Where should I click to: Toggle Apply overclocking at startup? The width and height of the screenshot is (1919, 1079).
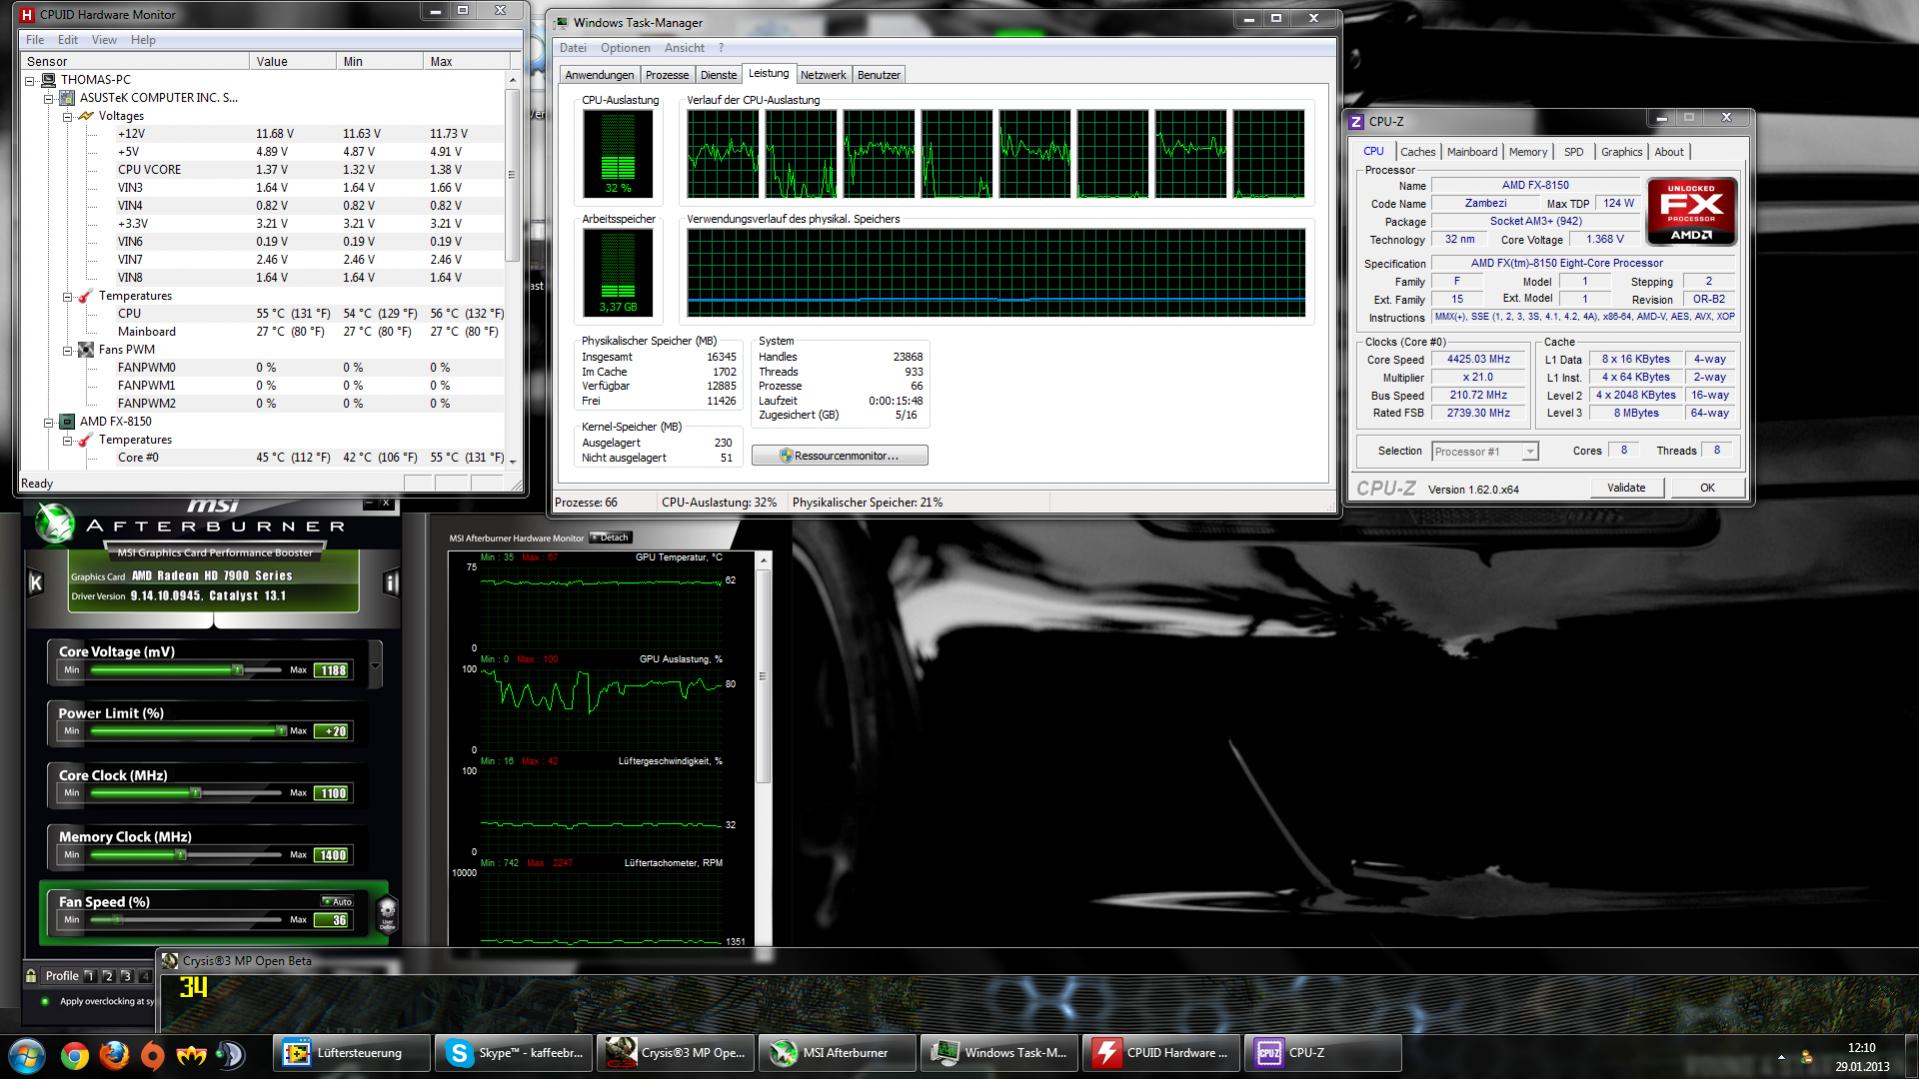[x=45, y=1001]
